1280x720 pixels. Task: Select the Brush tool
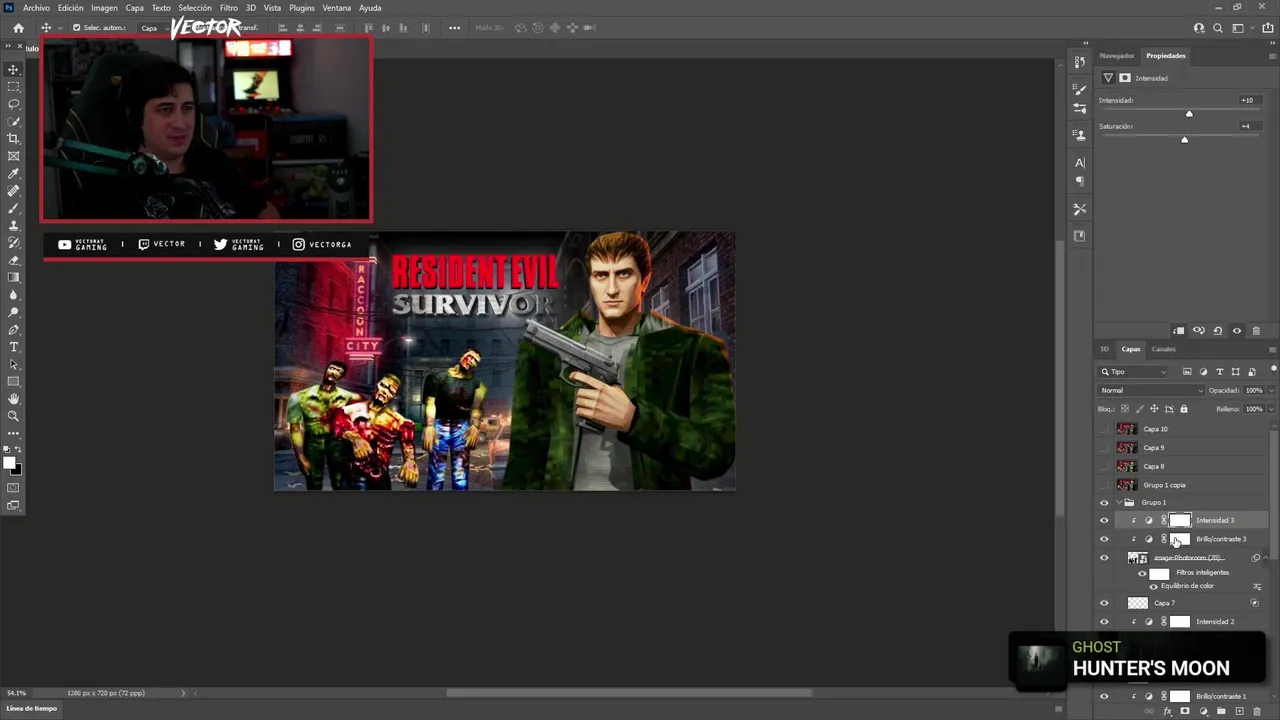click(14, 208)
